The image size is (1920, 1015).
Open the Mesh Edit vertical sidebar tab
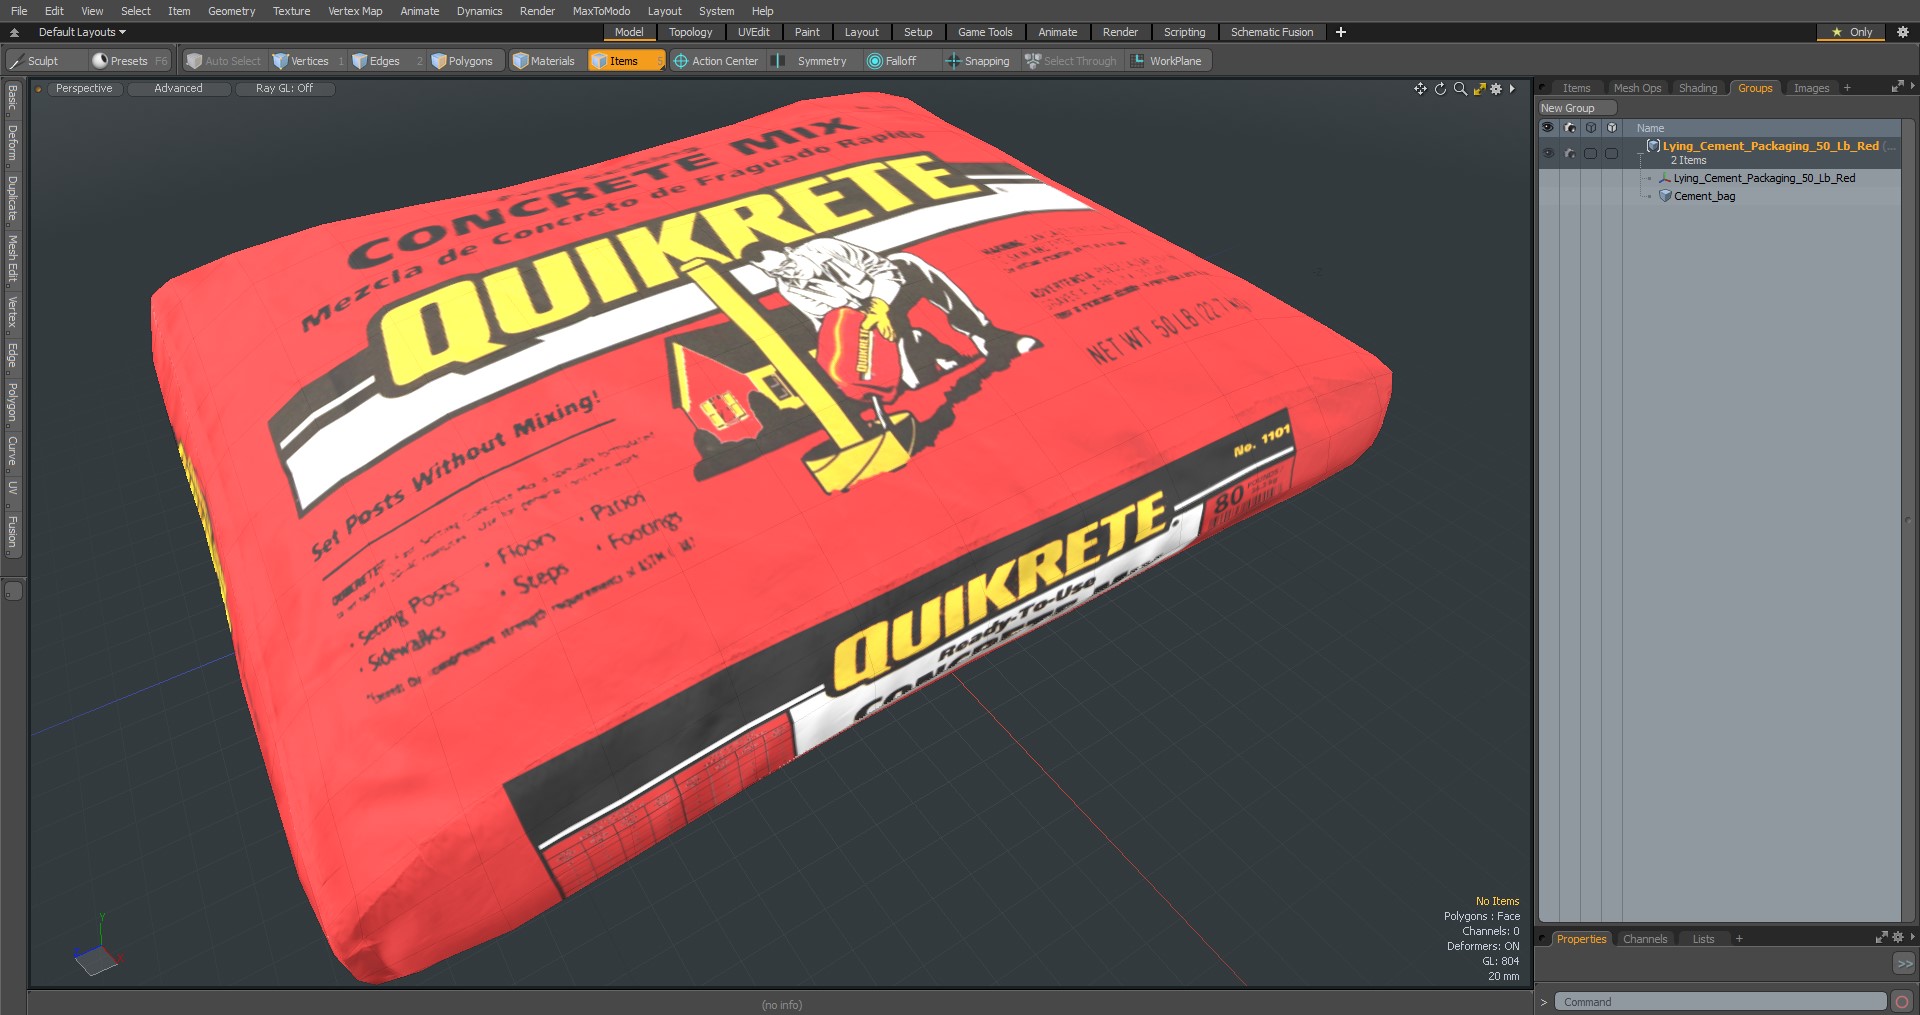click(12, 258)
